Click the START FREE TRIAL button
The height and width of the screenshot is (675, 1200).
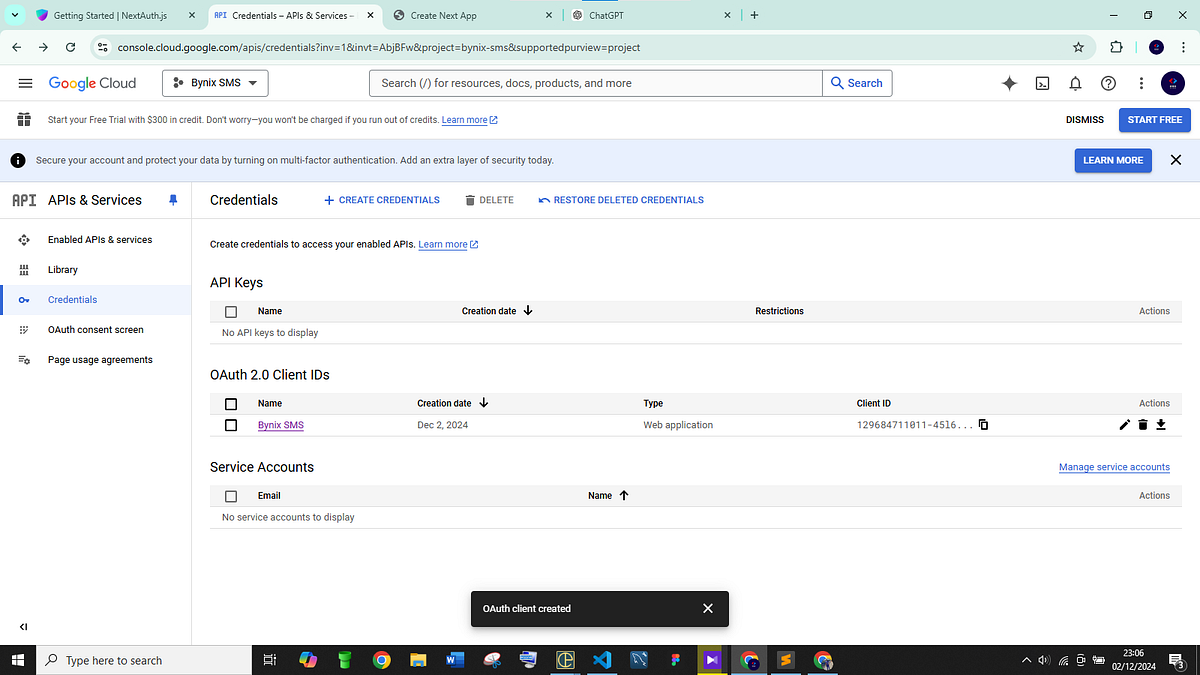pos(1154,119)
